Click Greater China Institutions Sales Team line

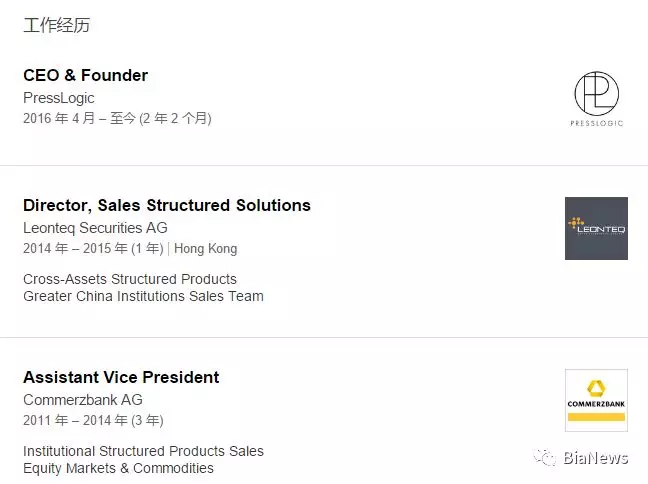143,296
